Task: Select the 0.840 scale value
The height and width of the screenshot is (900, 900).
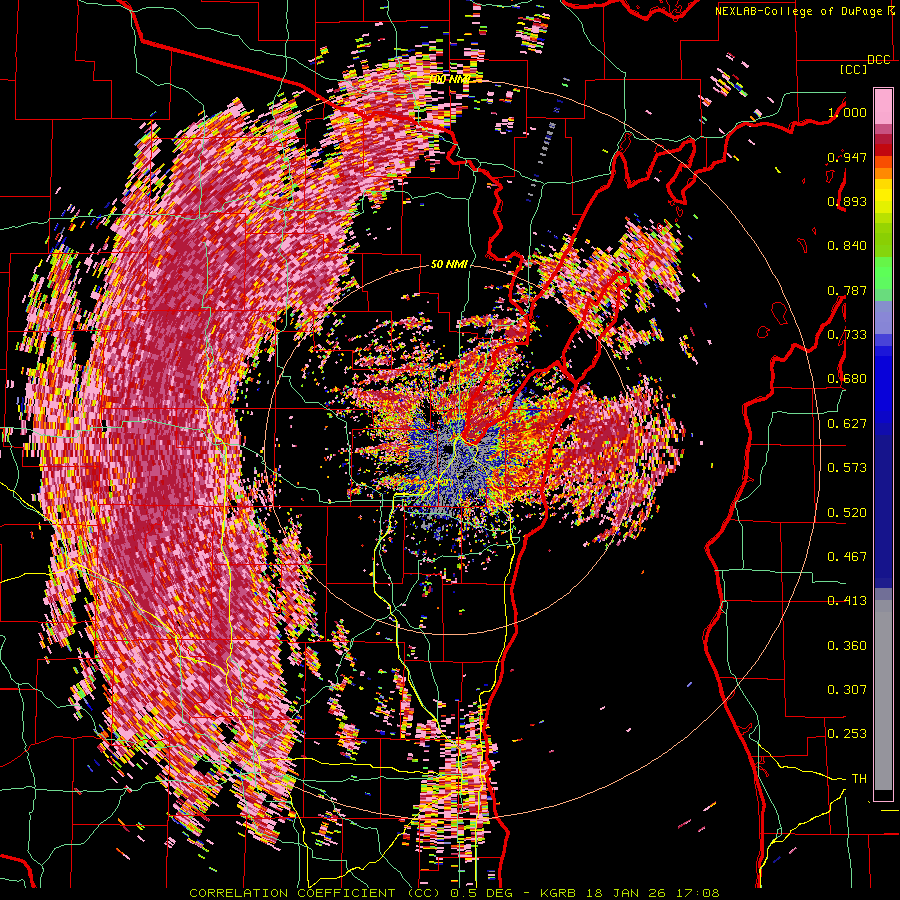Action: (x=847, y=246)
